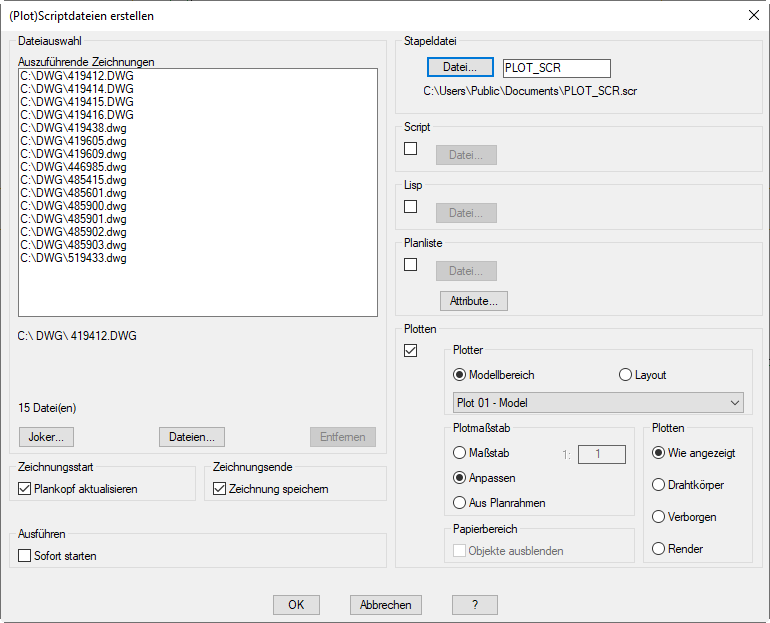The width and height of the screenshot is (770, 623).
Task: Select the Layout radio button
Action: pos(626,375)
